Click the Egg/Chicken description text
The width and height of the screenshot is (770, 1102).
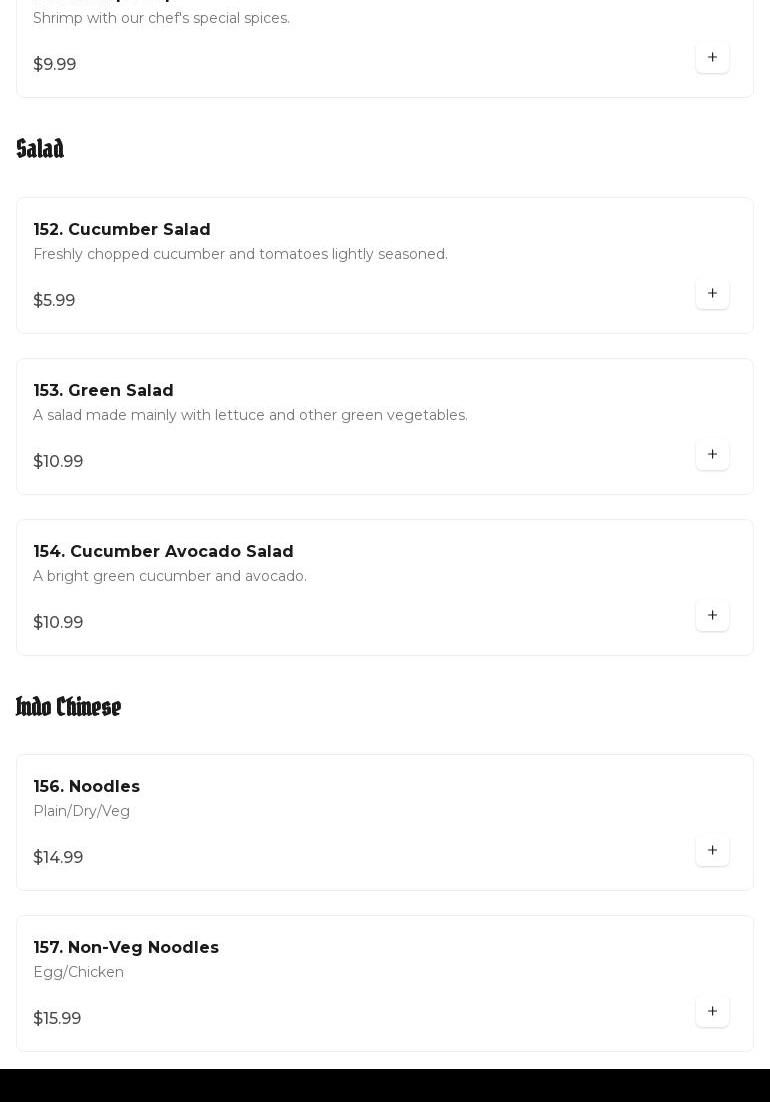click(78, 973)
